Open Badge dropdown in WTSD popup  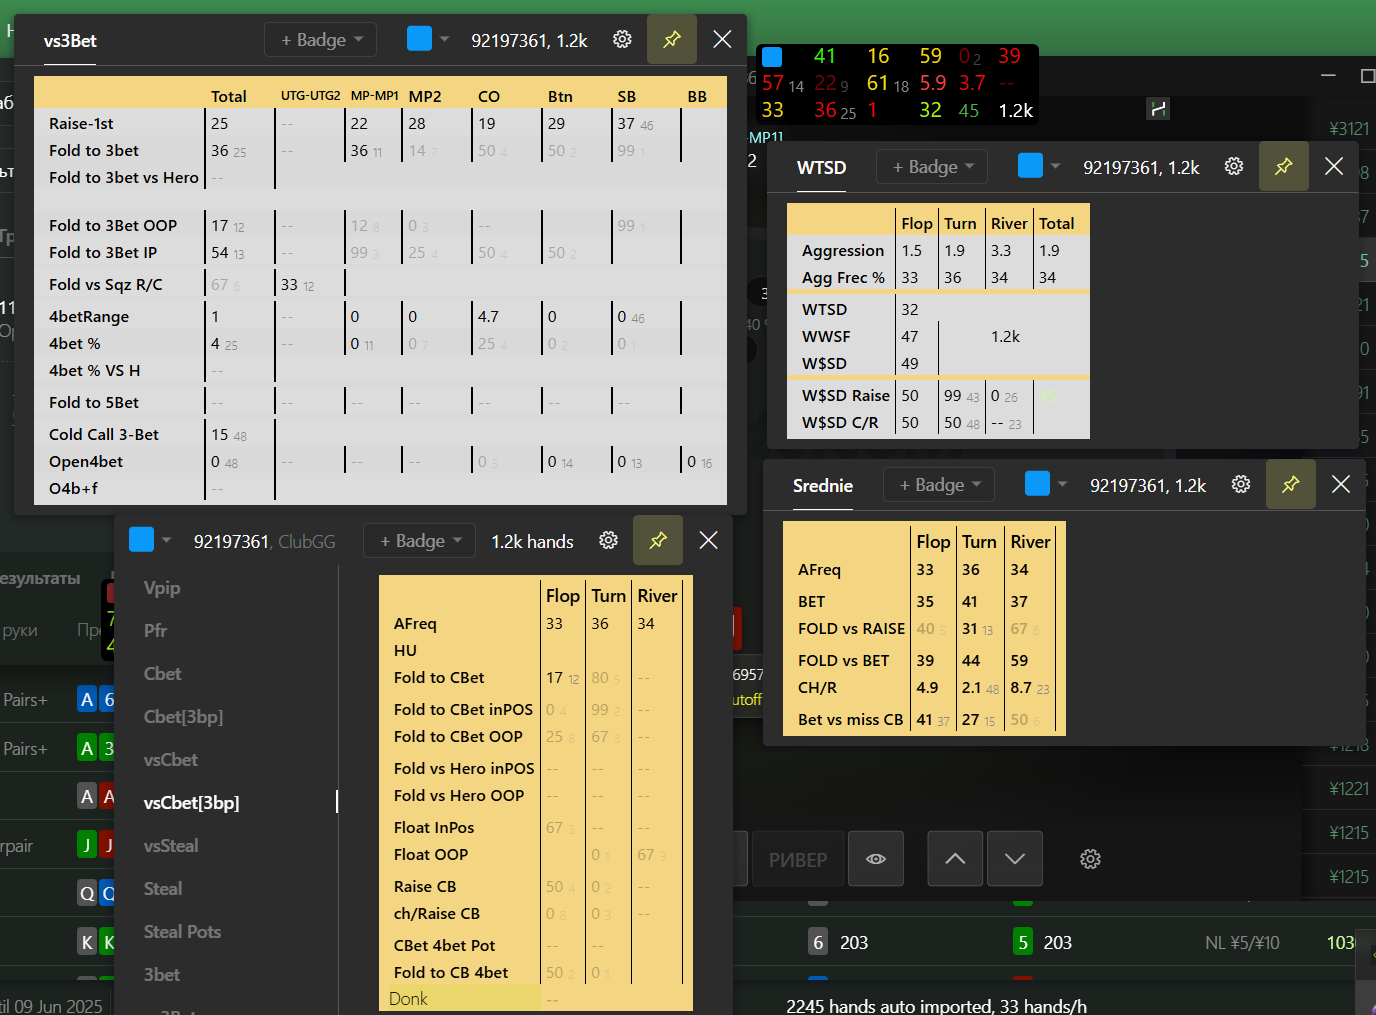[932, 167]
